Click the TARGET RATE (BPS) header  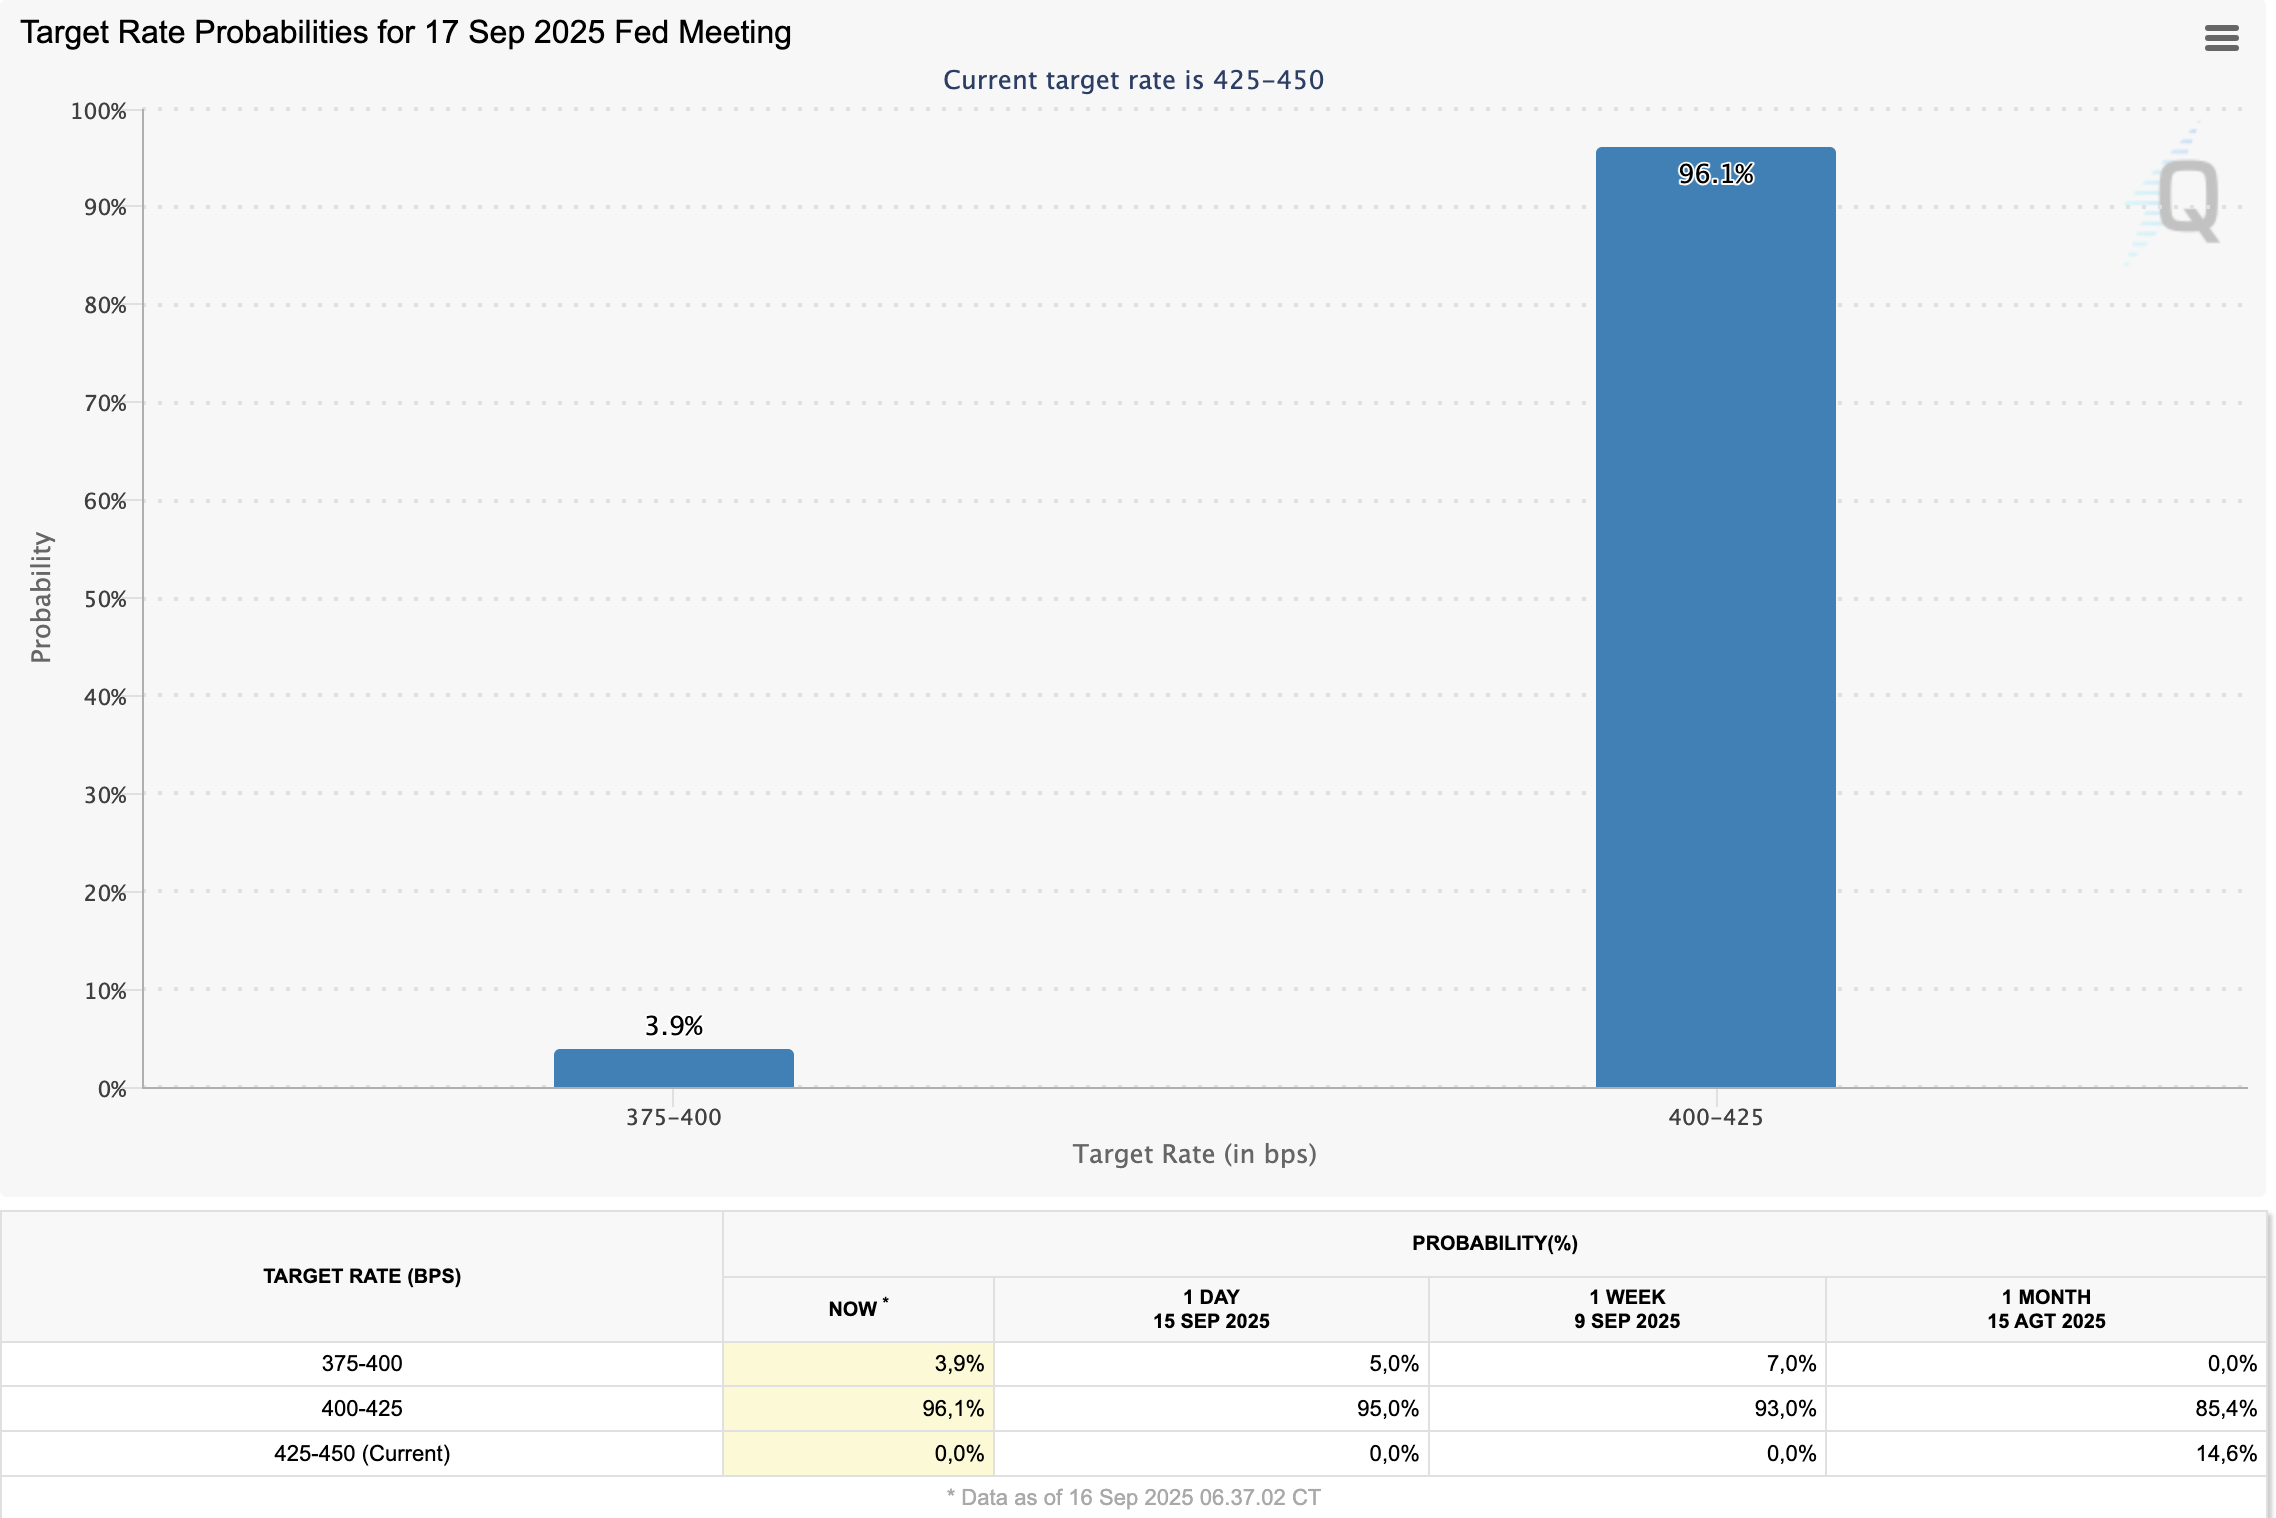[x=361, y=1276]
